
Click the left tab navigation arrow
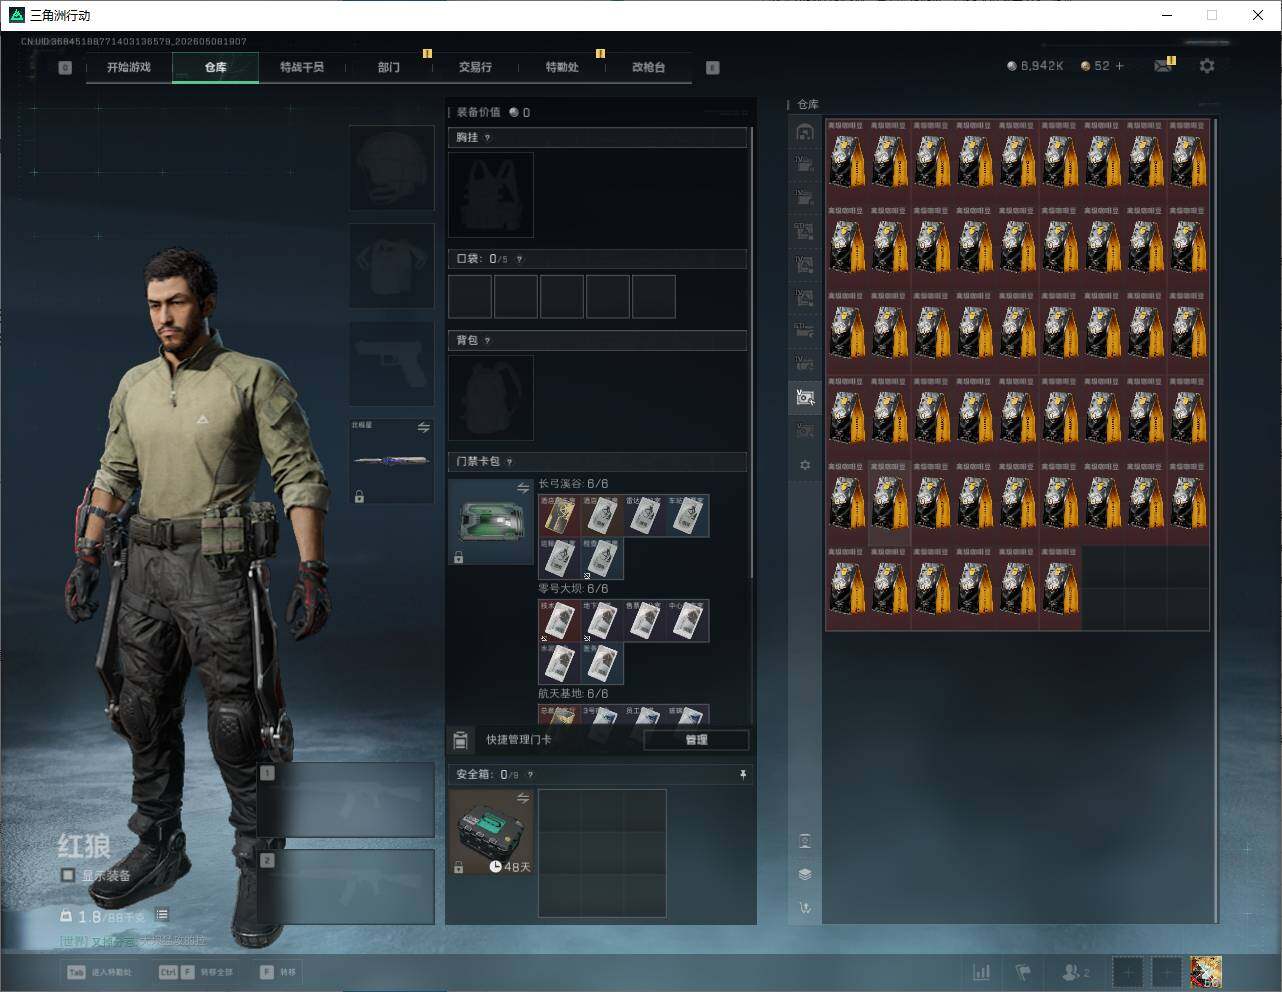[x=65, y=68]
